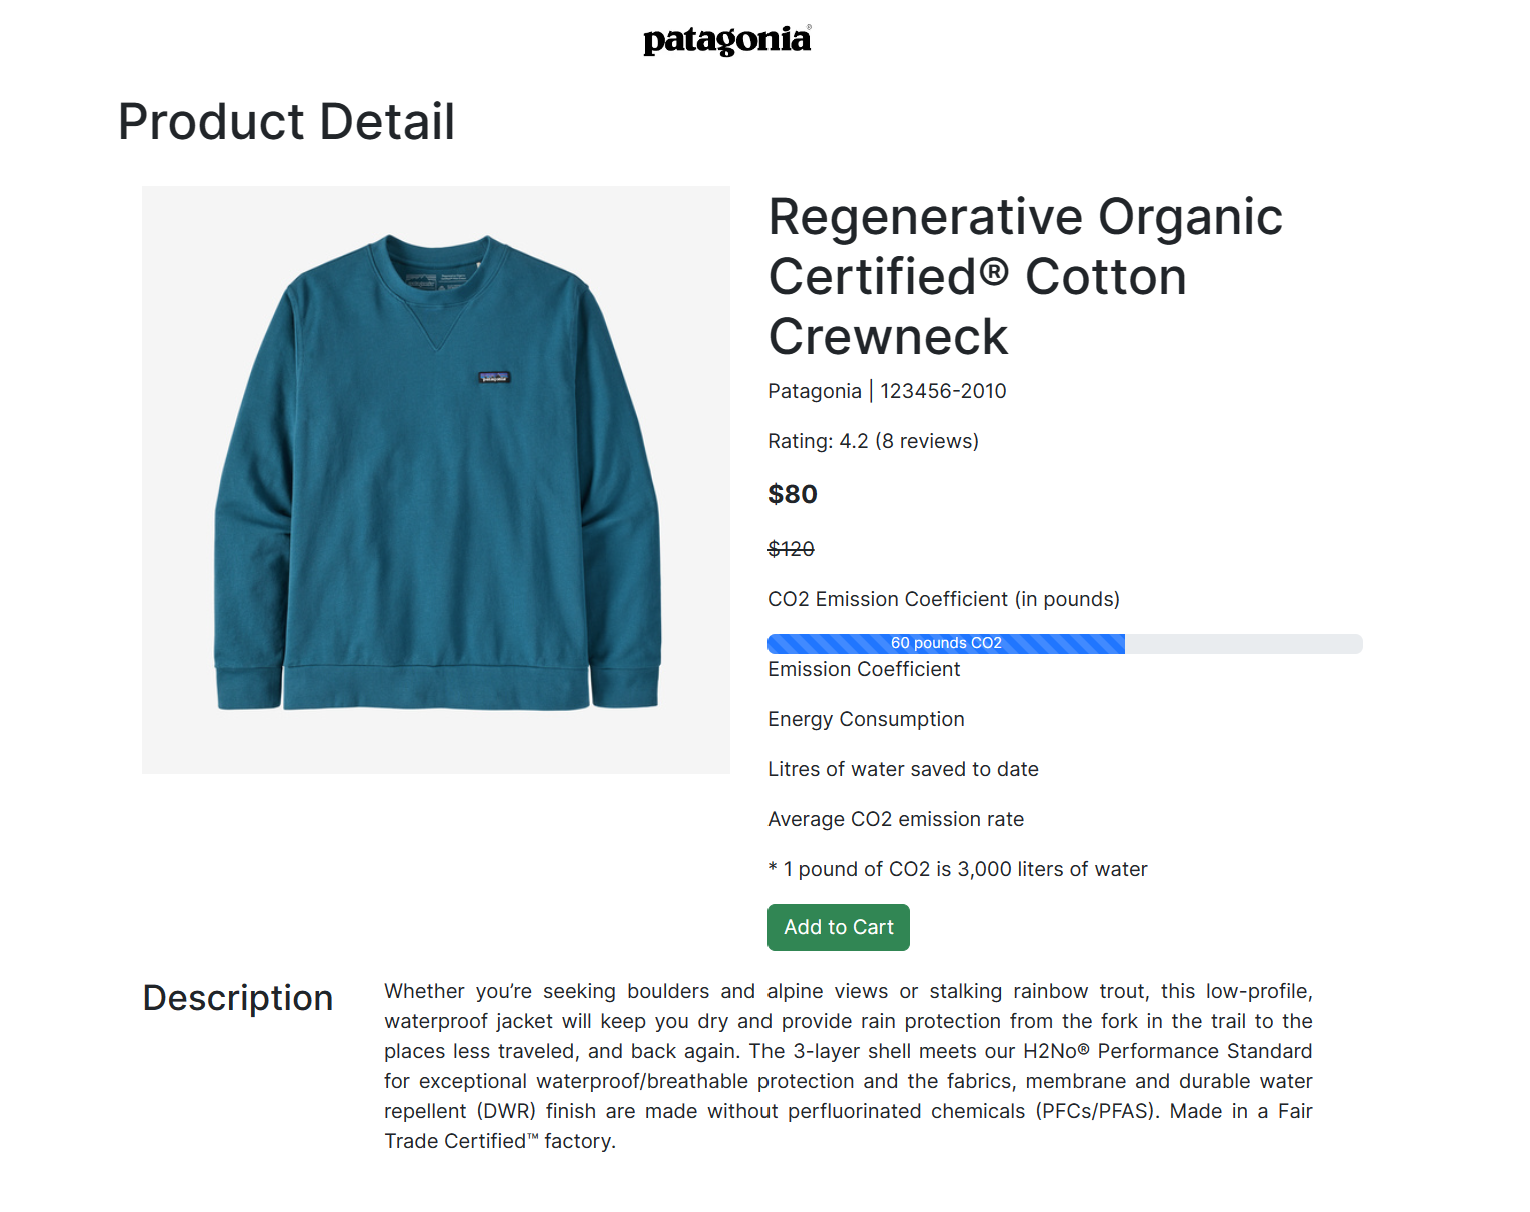Open the Average CO2 emission rate details
The height and width of the screenshot is (1212, 1530).
click(x=895, y=818)
